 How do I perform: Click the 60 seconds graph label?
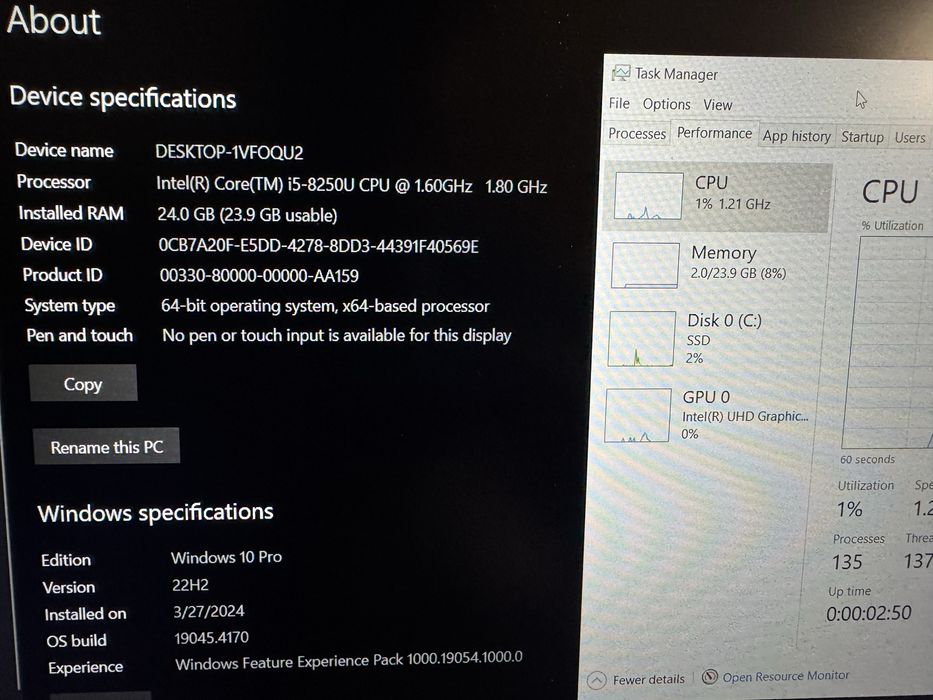(867, 460)
